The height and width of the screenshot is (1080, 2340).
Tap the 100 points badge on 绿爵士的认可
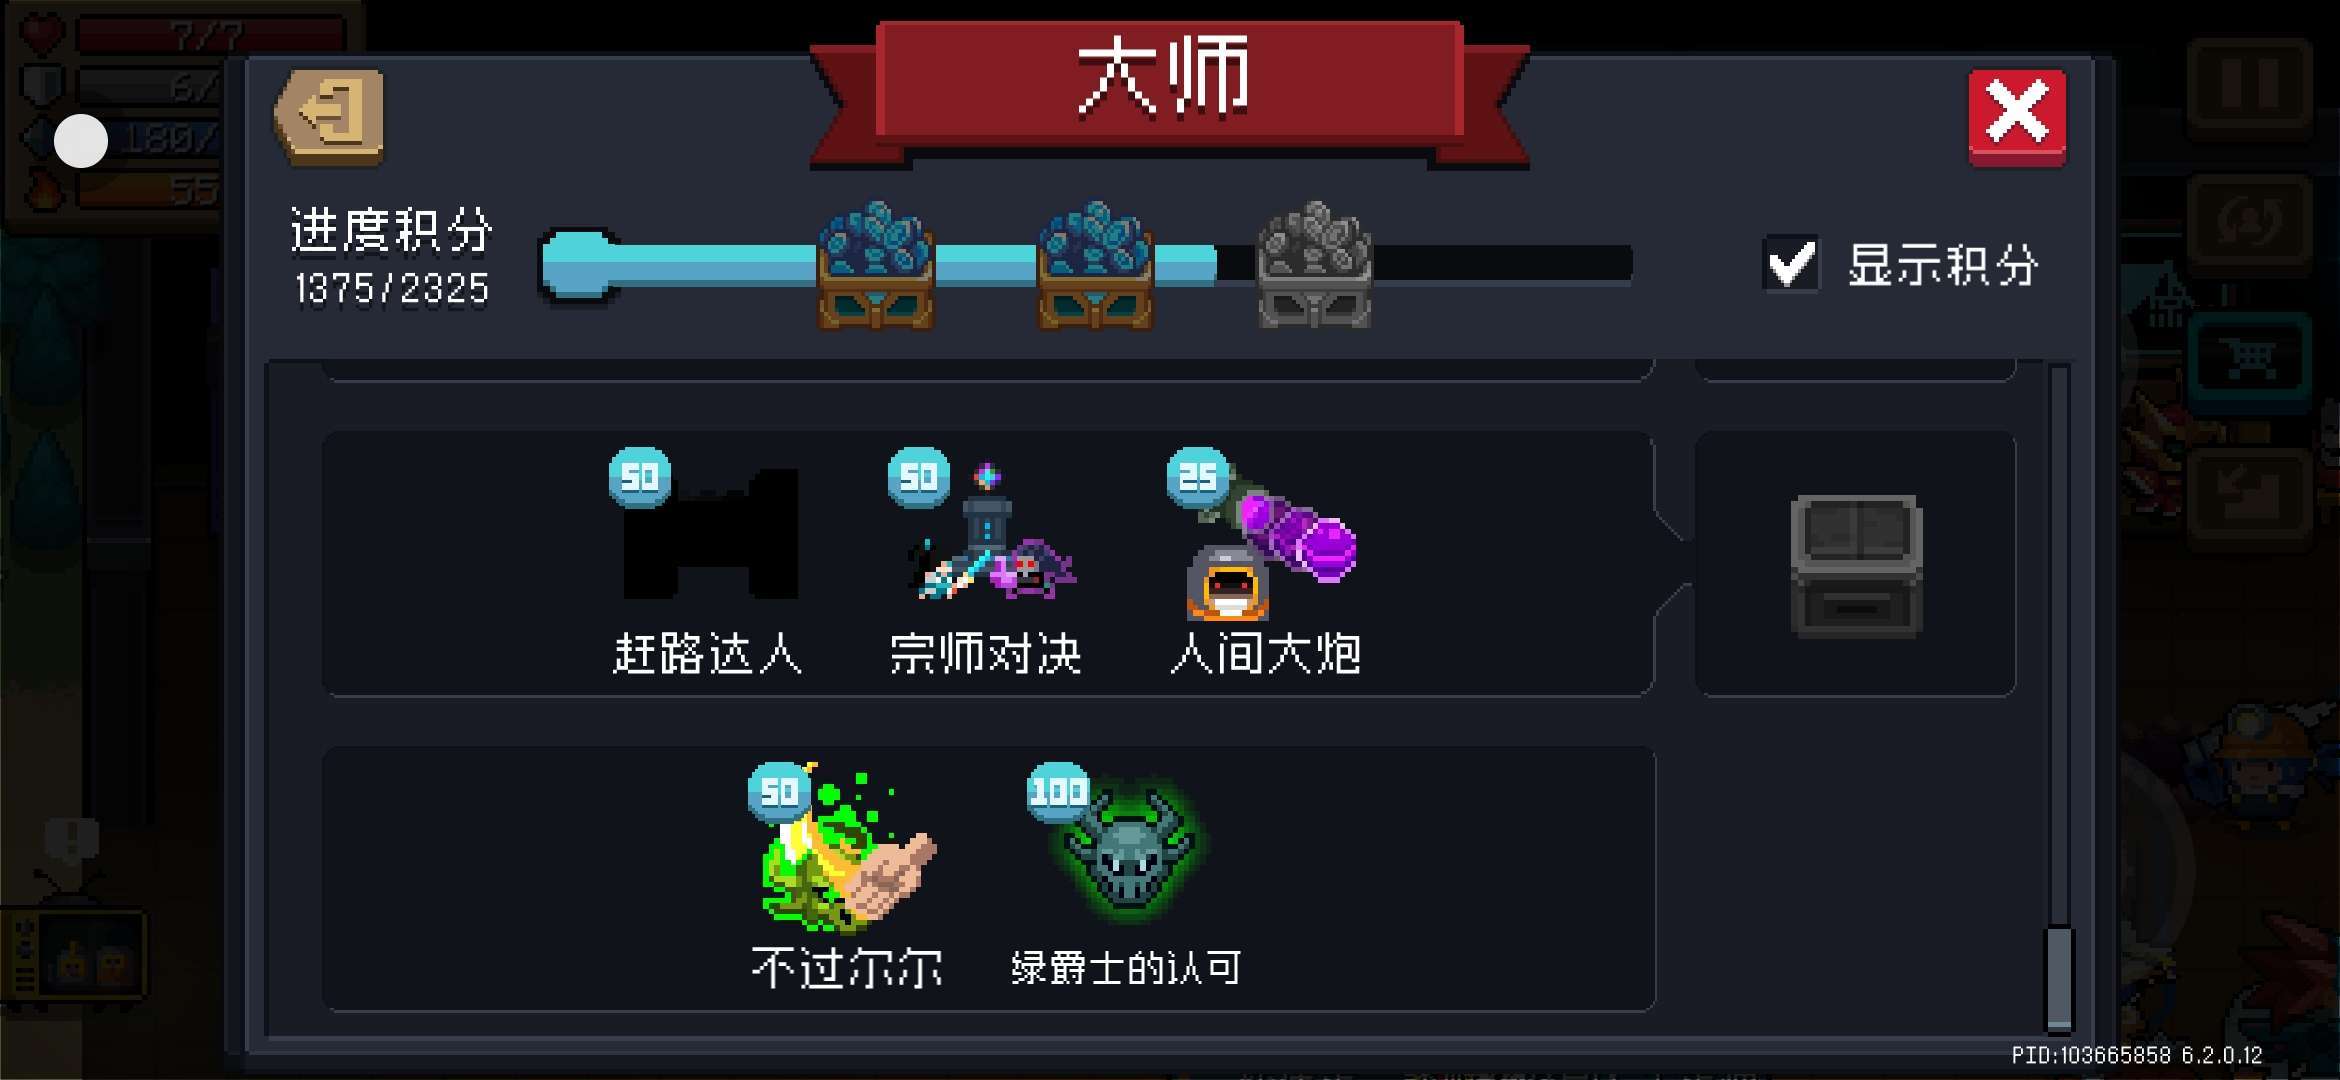point(1058,791)
